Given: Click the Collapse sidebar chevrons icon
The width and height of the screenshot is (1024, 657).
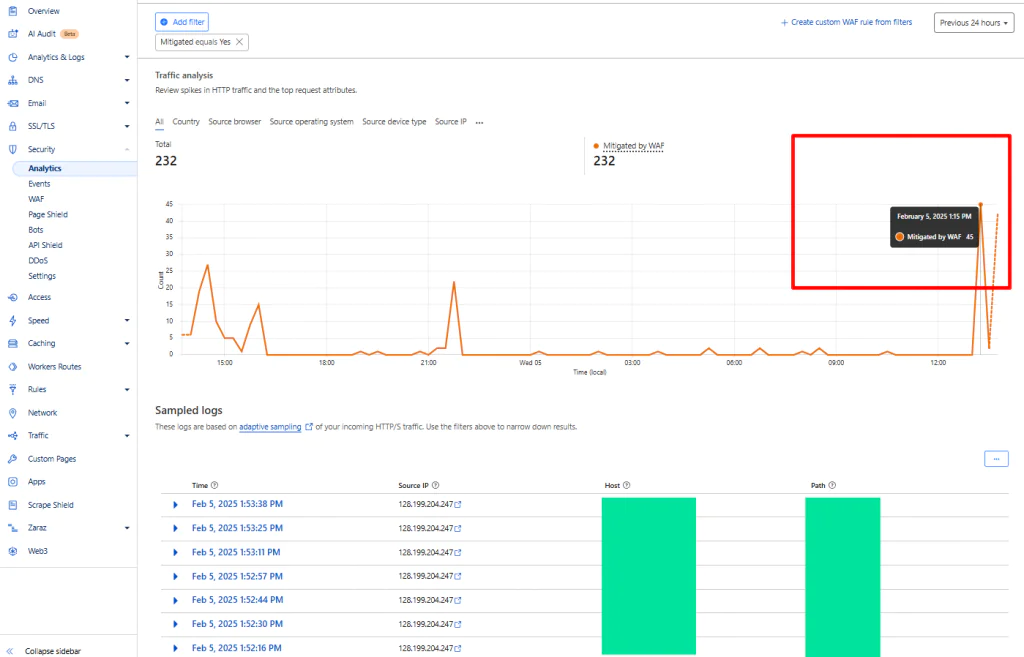Looking at the screenshot, I should pos(10,651).
